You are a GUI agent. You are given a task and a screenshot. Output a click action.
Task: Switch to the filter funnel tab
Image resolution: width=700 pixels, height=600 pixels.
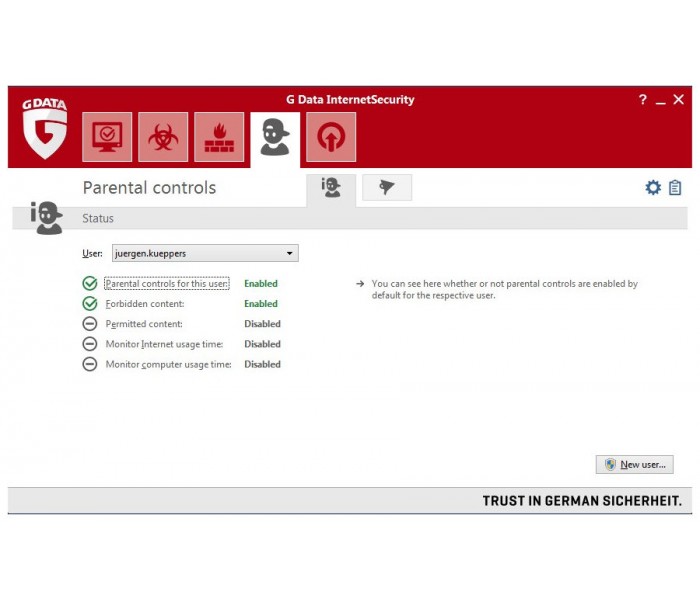[387, 187]
